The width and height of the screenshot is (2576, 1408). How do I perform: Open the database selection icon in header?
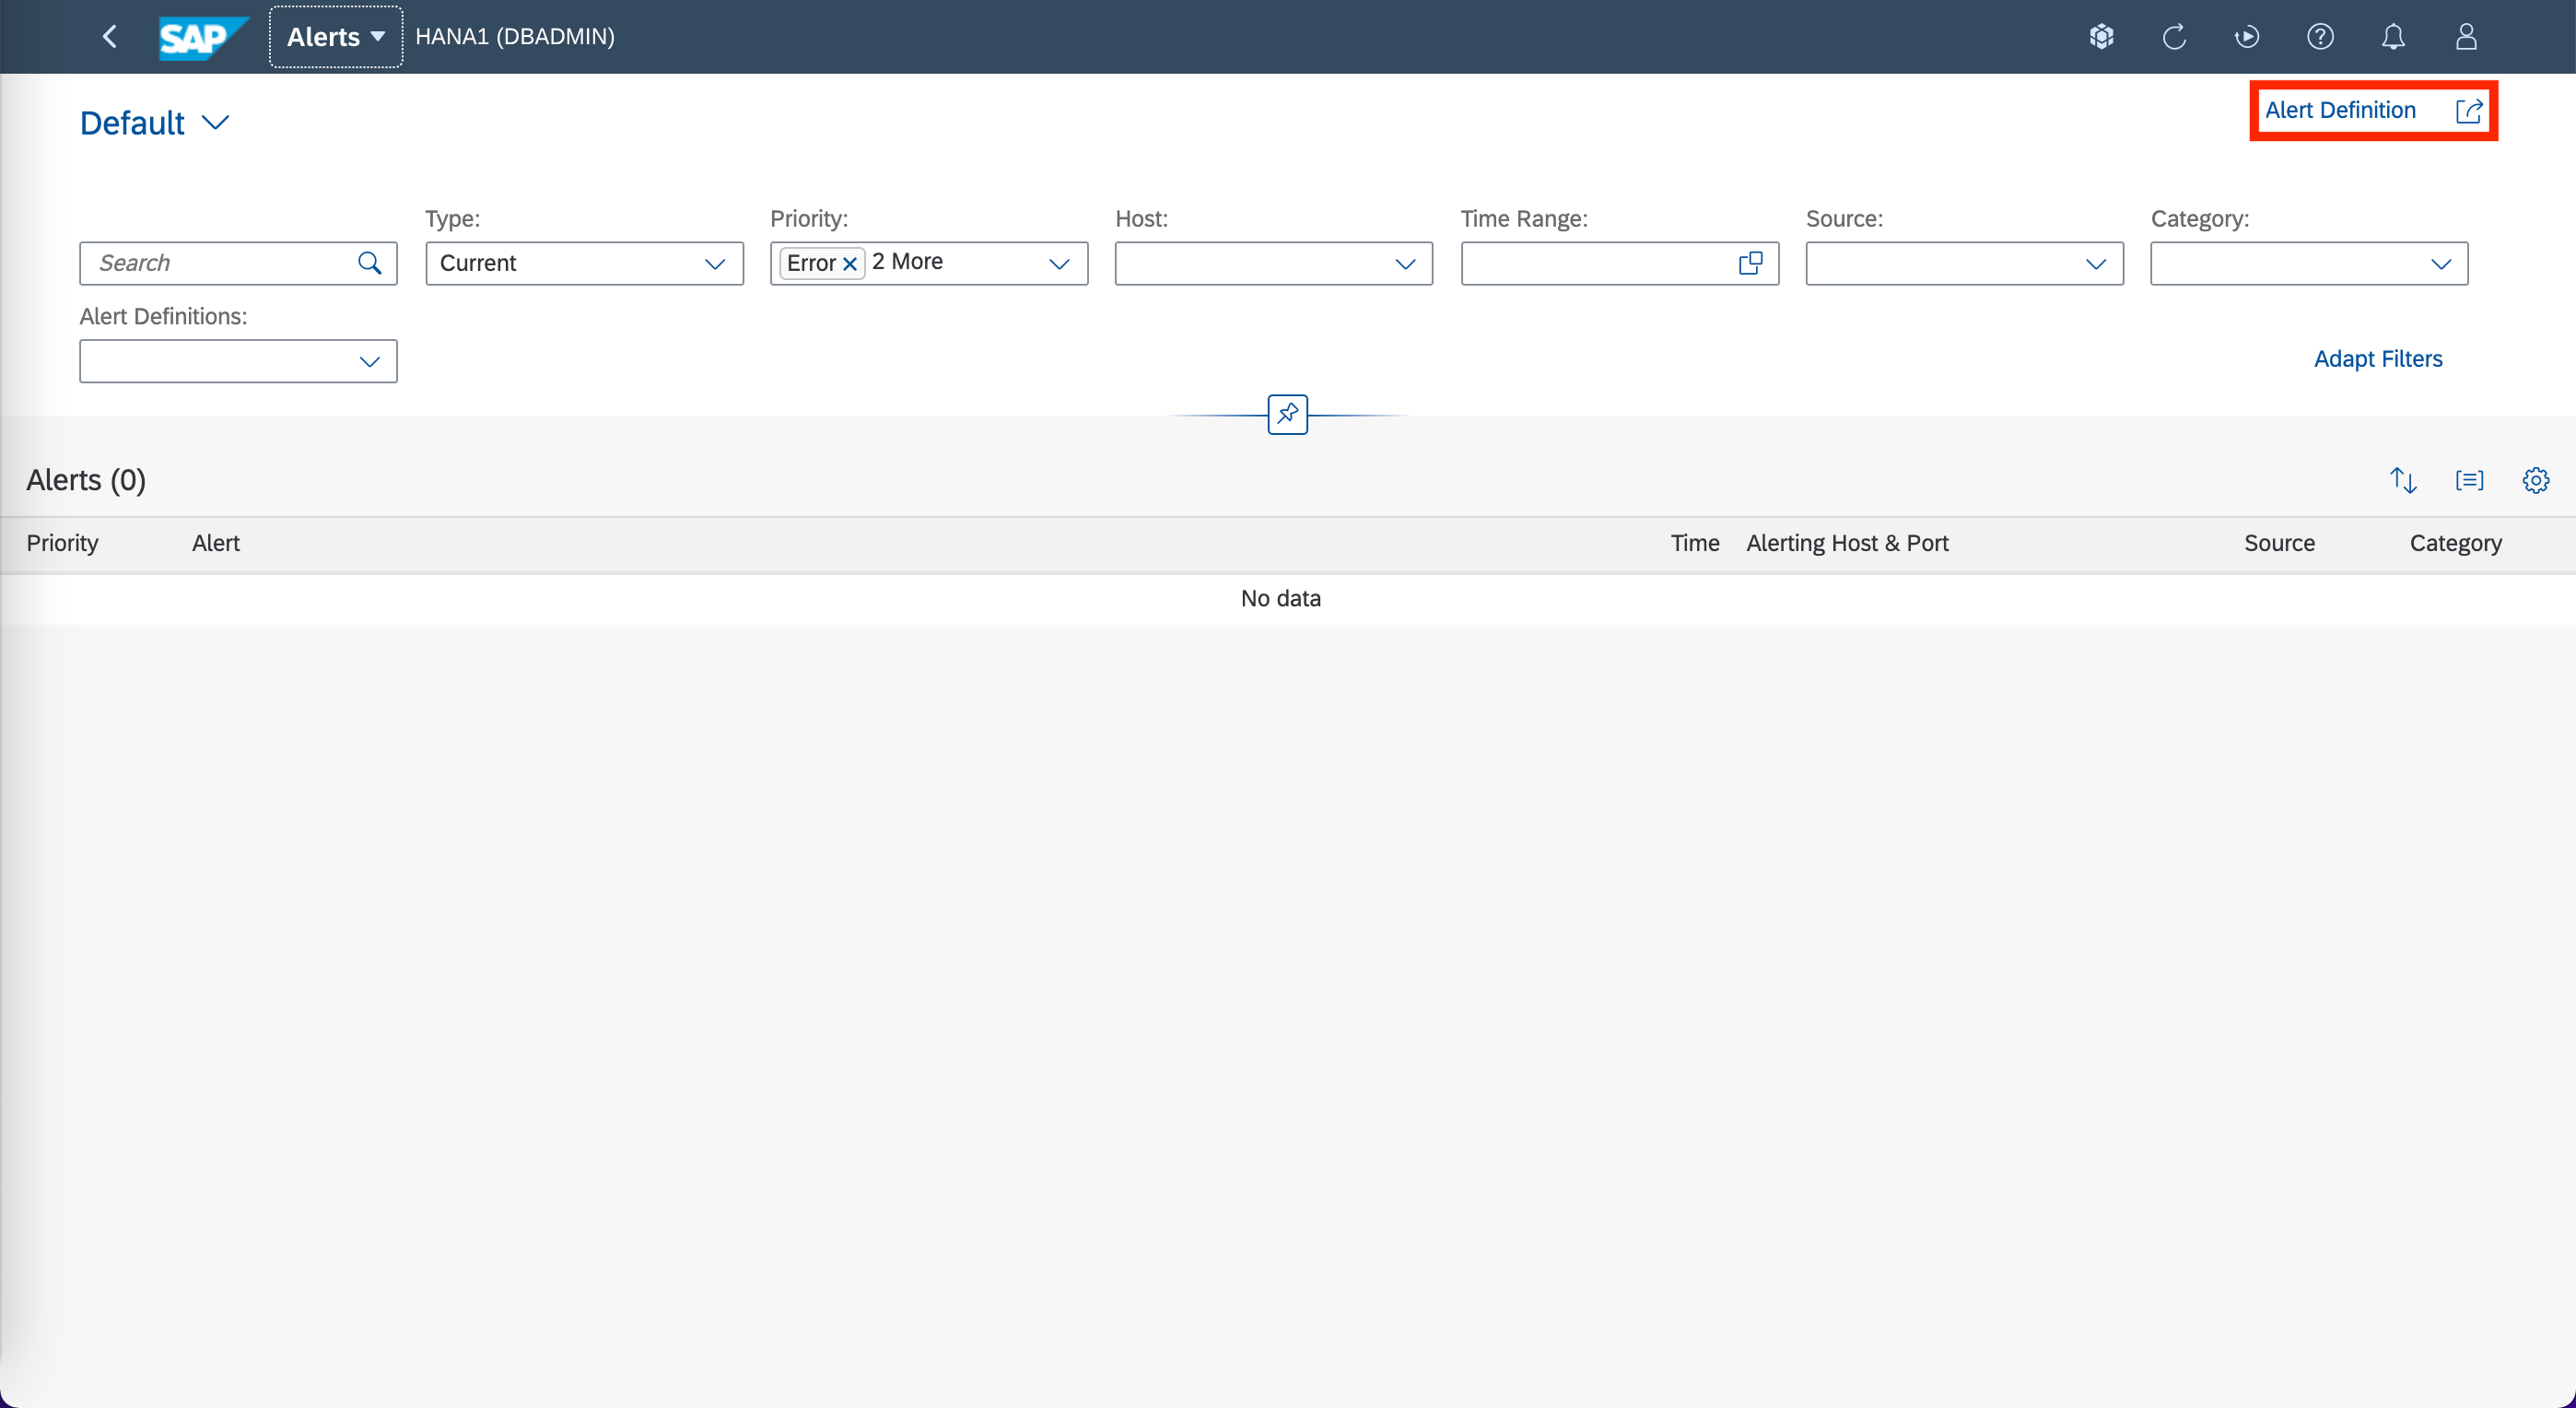pos(2101,37)
